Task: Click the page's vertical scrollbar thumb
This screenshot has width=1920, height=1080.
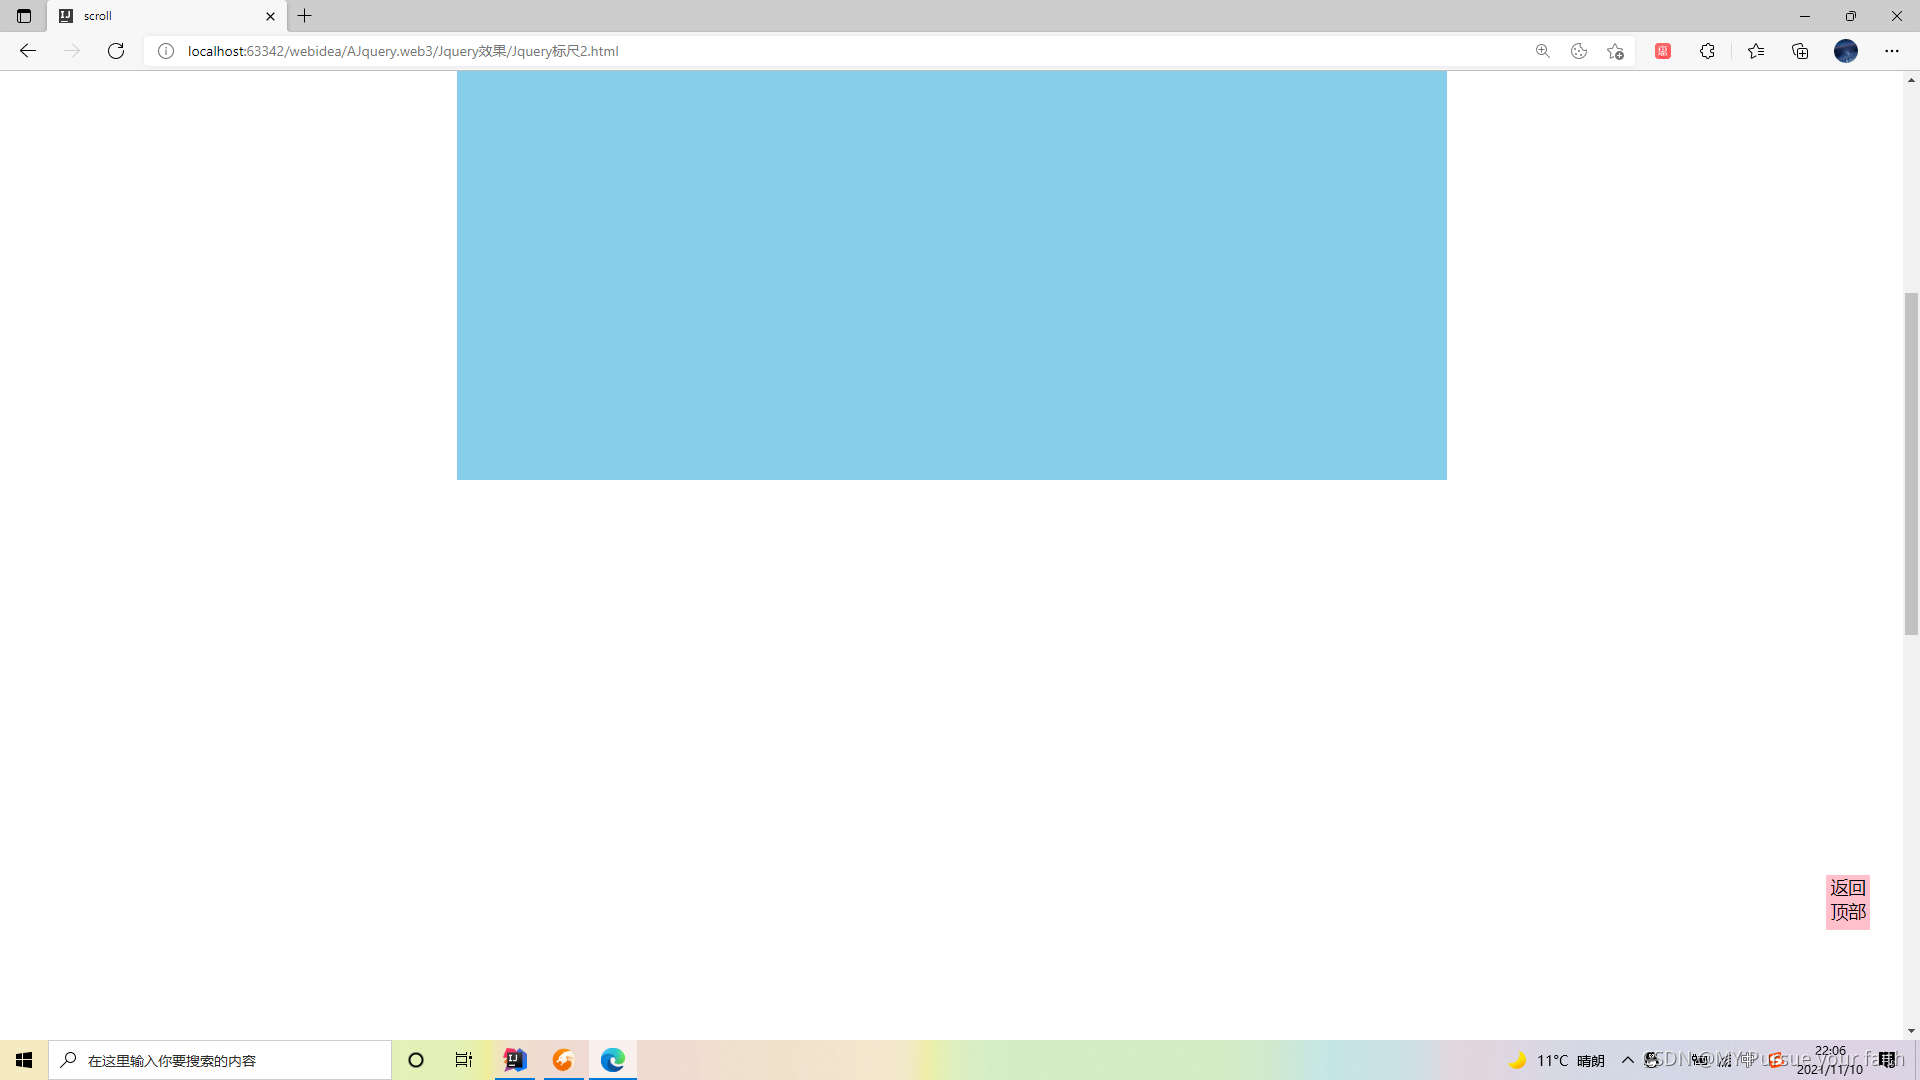Action: tap(1911, 463)
